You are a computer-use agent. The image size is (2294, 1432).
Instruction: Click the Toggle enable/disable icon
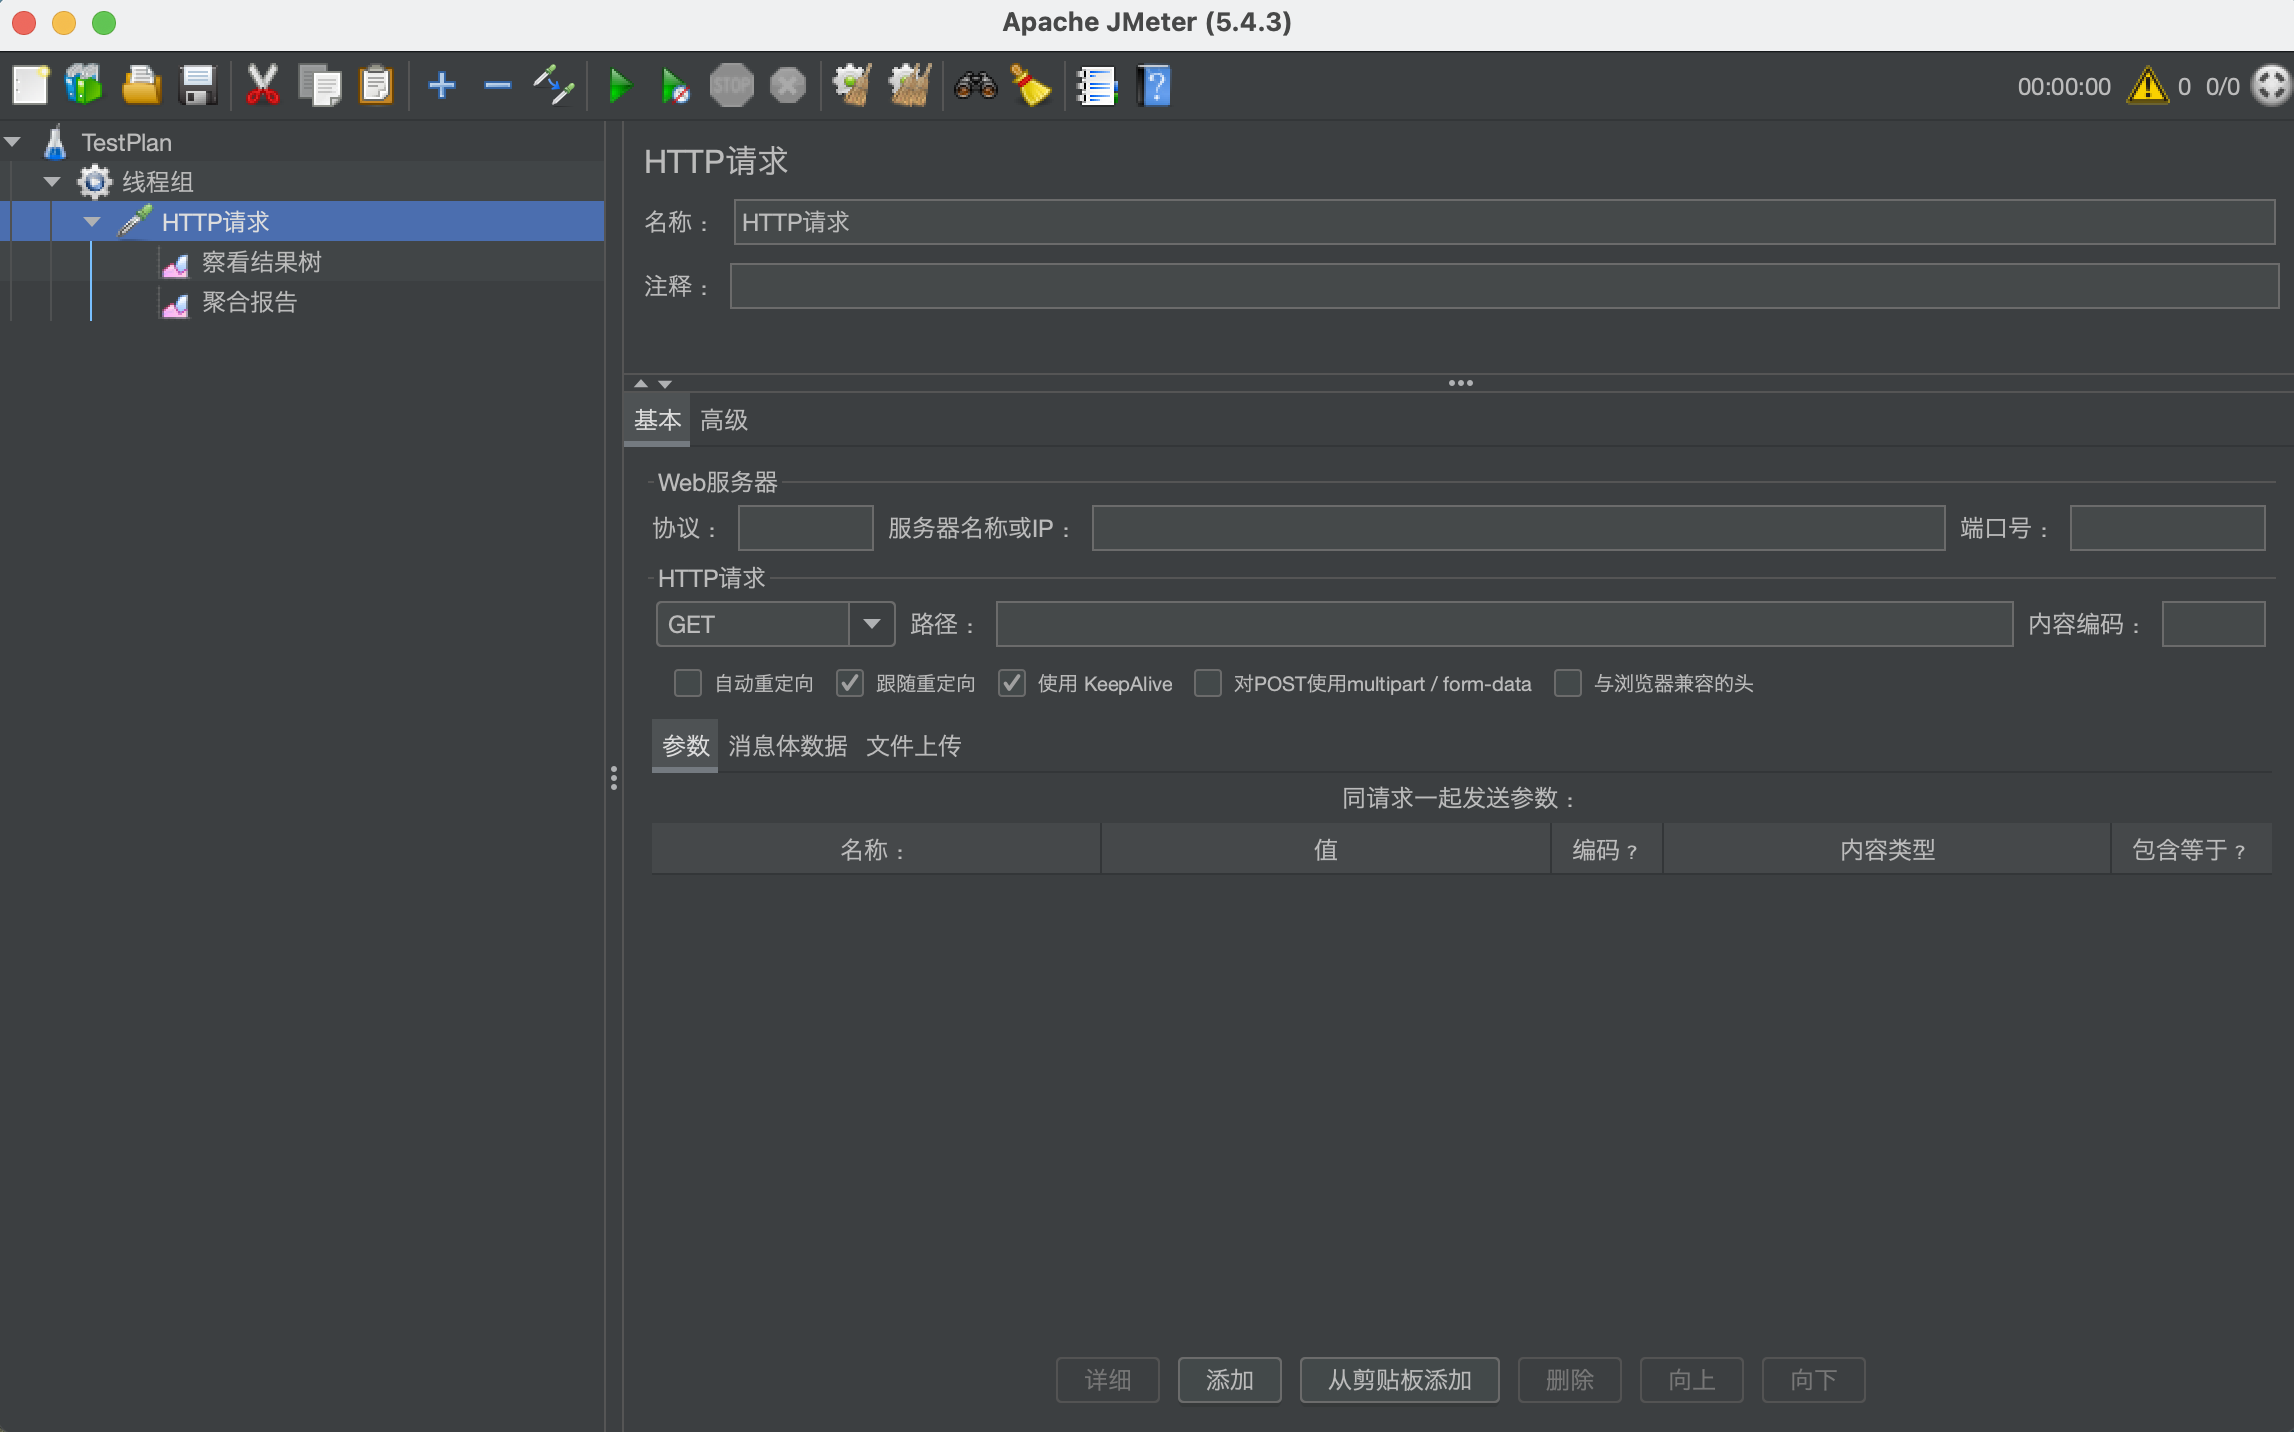point(553,86)
